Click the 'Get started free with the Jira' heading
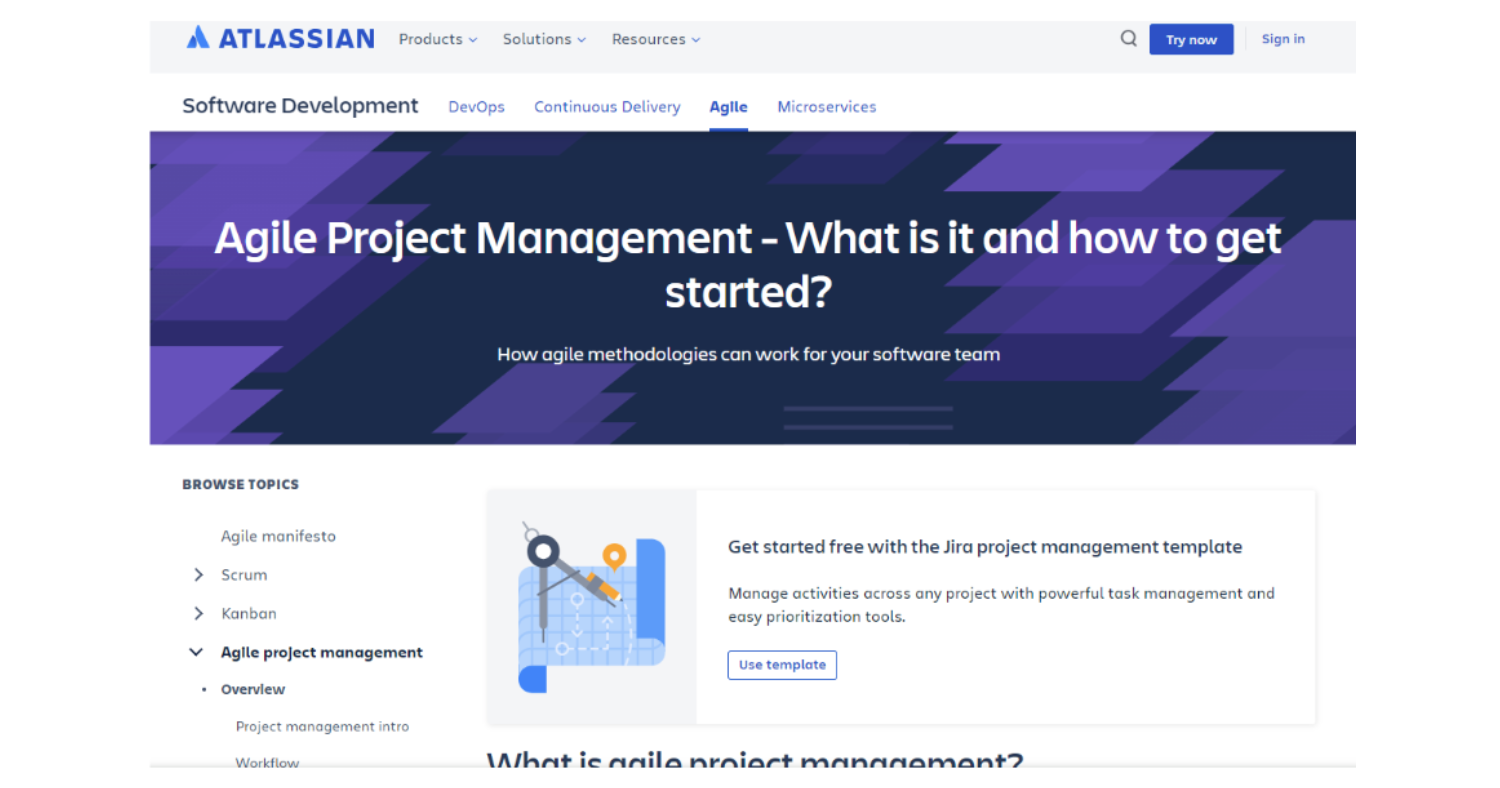1500x788 pixels. (x=985, y=547)
